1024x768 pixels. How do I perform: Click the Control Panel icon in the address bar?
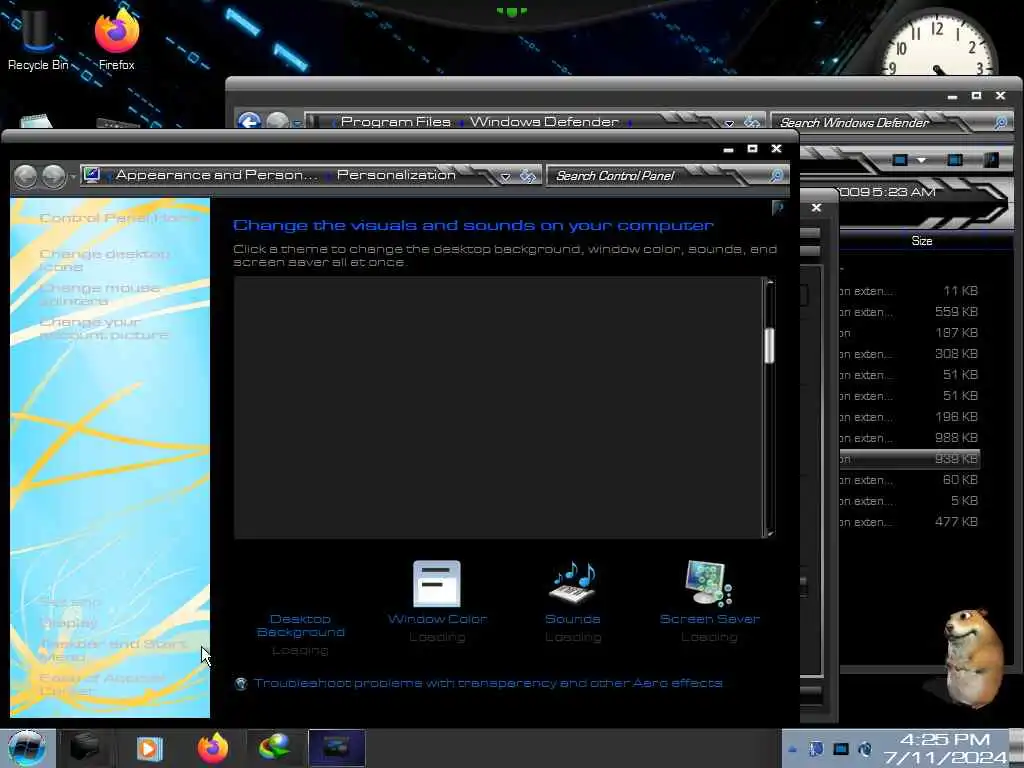[92, 175]
